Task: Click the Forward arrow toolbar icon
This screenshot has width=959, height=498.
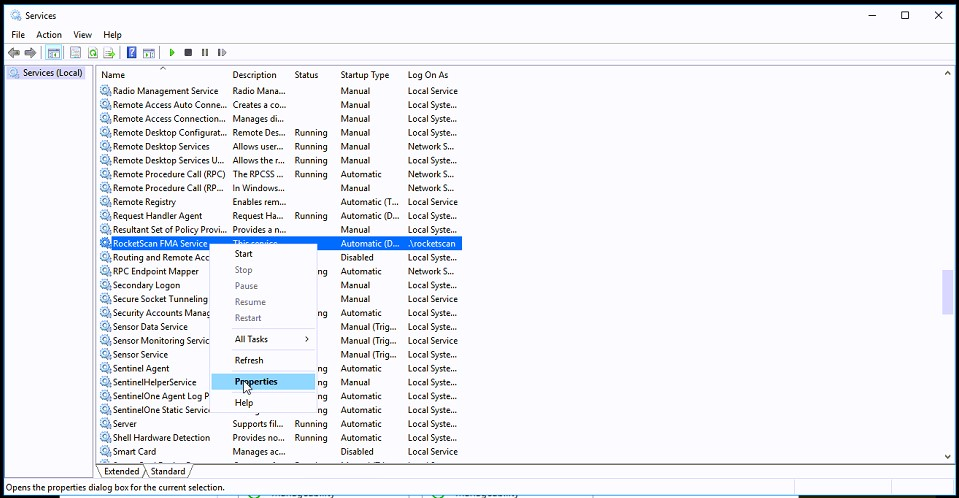Action: click(x=30, y=53)
